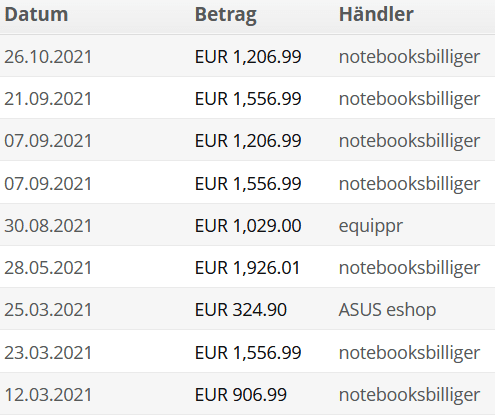Select the 26.10.2021 date entry
The image size is (495, 418).
pos(48,57)
